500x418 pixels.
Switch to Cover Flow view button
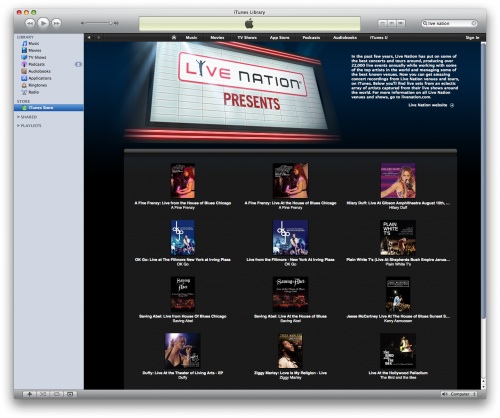coord(401,23)
